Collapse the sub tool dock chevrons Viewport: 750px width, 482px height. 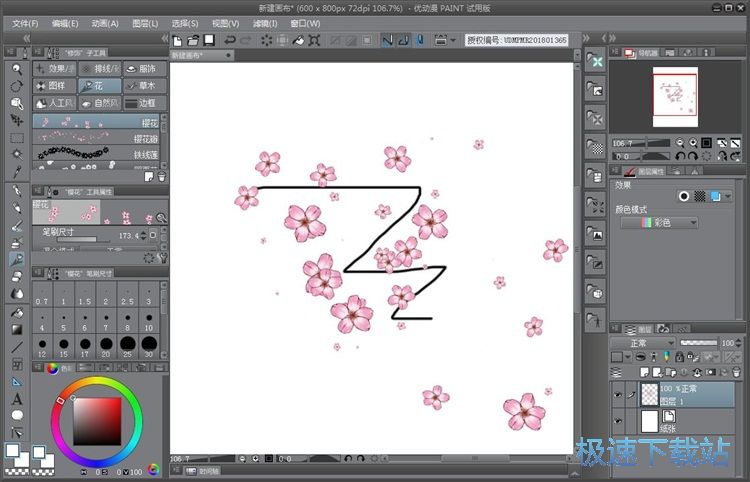pyautogui.click(x=165, y=38)
